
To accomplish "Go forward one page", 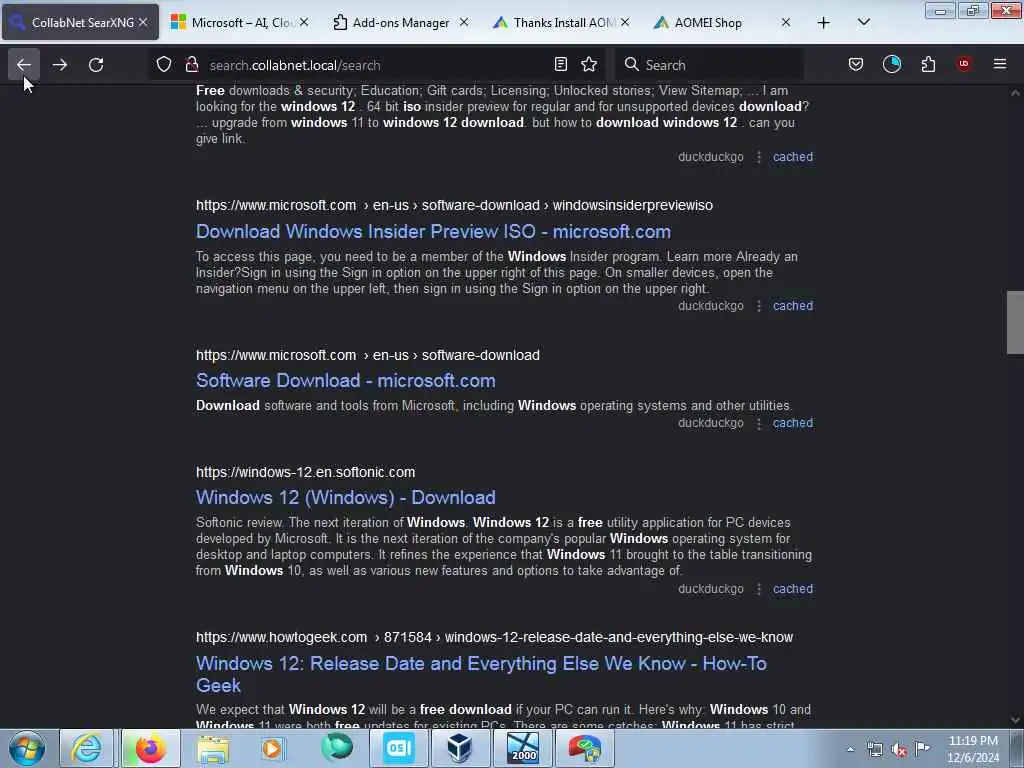I will 60,65.
